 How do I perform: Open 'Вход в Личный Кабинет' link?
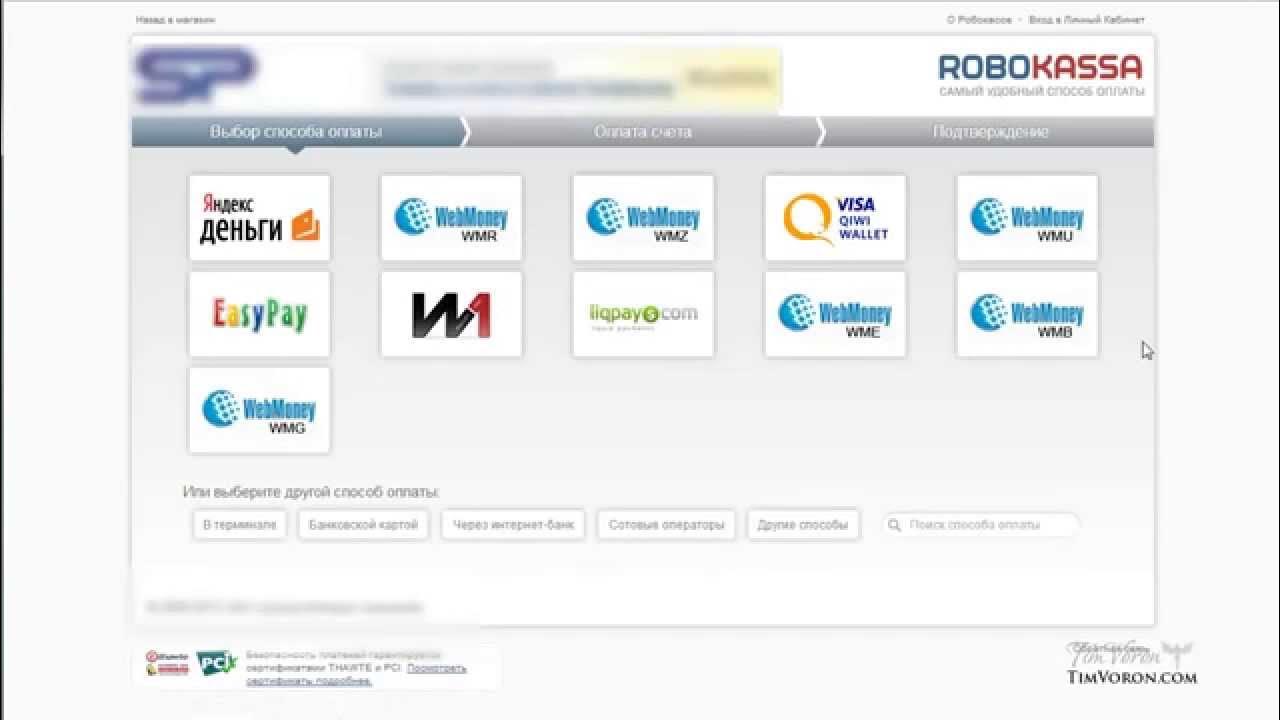(1087, 20)
